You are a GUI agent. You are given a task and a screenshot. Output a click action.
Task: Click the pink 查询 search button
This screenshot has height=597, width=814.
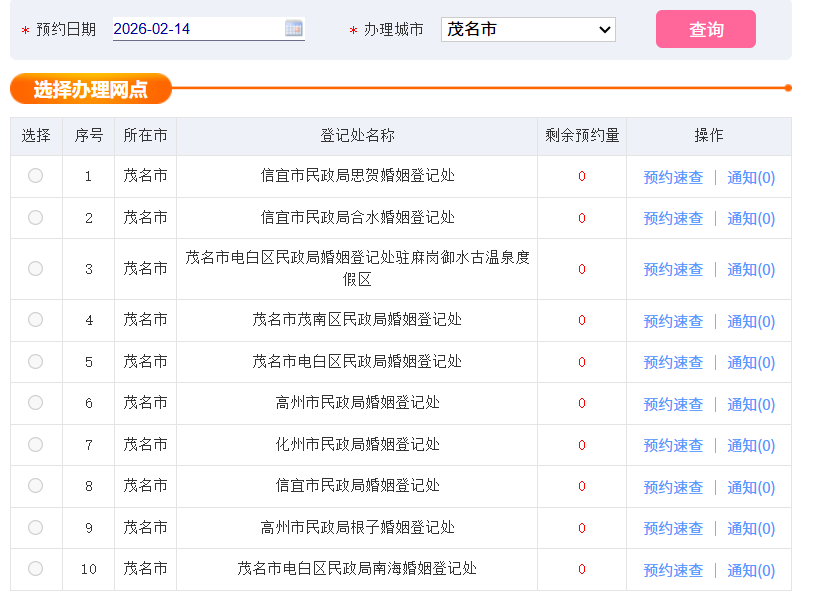(705, 29)
